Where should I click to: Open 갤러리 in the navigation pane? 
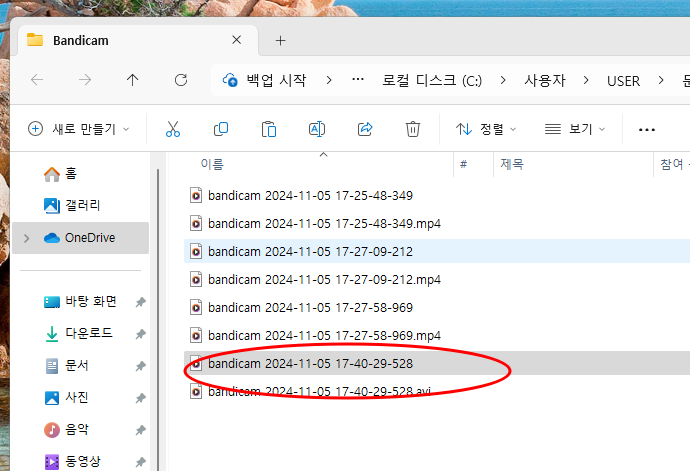pos(72,205)
